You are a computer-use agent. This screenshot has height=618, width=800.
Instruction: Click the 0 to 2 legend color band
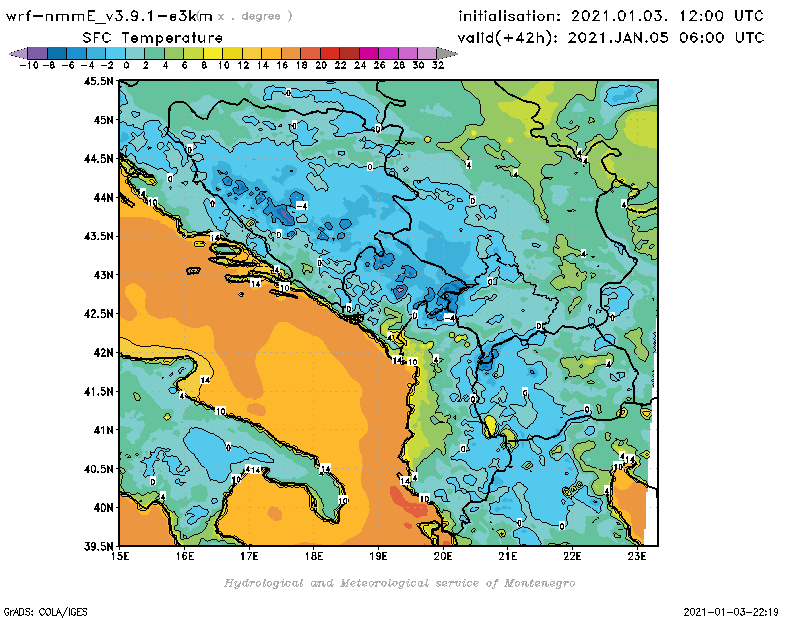pyautogui.click(x=135, y=53)
